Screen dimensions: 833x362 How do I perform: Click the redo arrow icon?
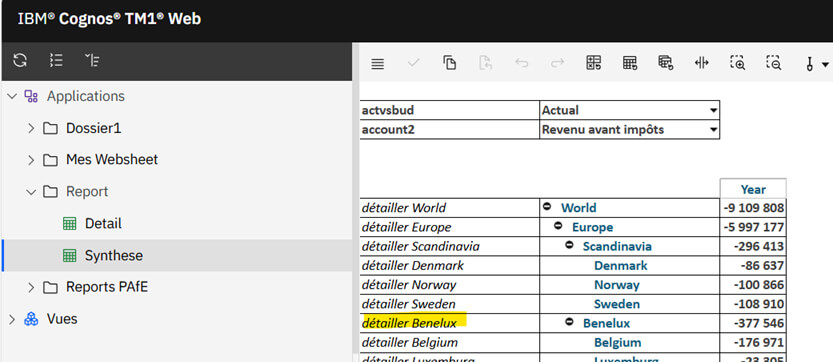[557, 63]
